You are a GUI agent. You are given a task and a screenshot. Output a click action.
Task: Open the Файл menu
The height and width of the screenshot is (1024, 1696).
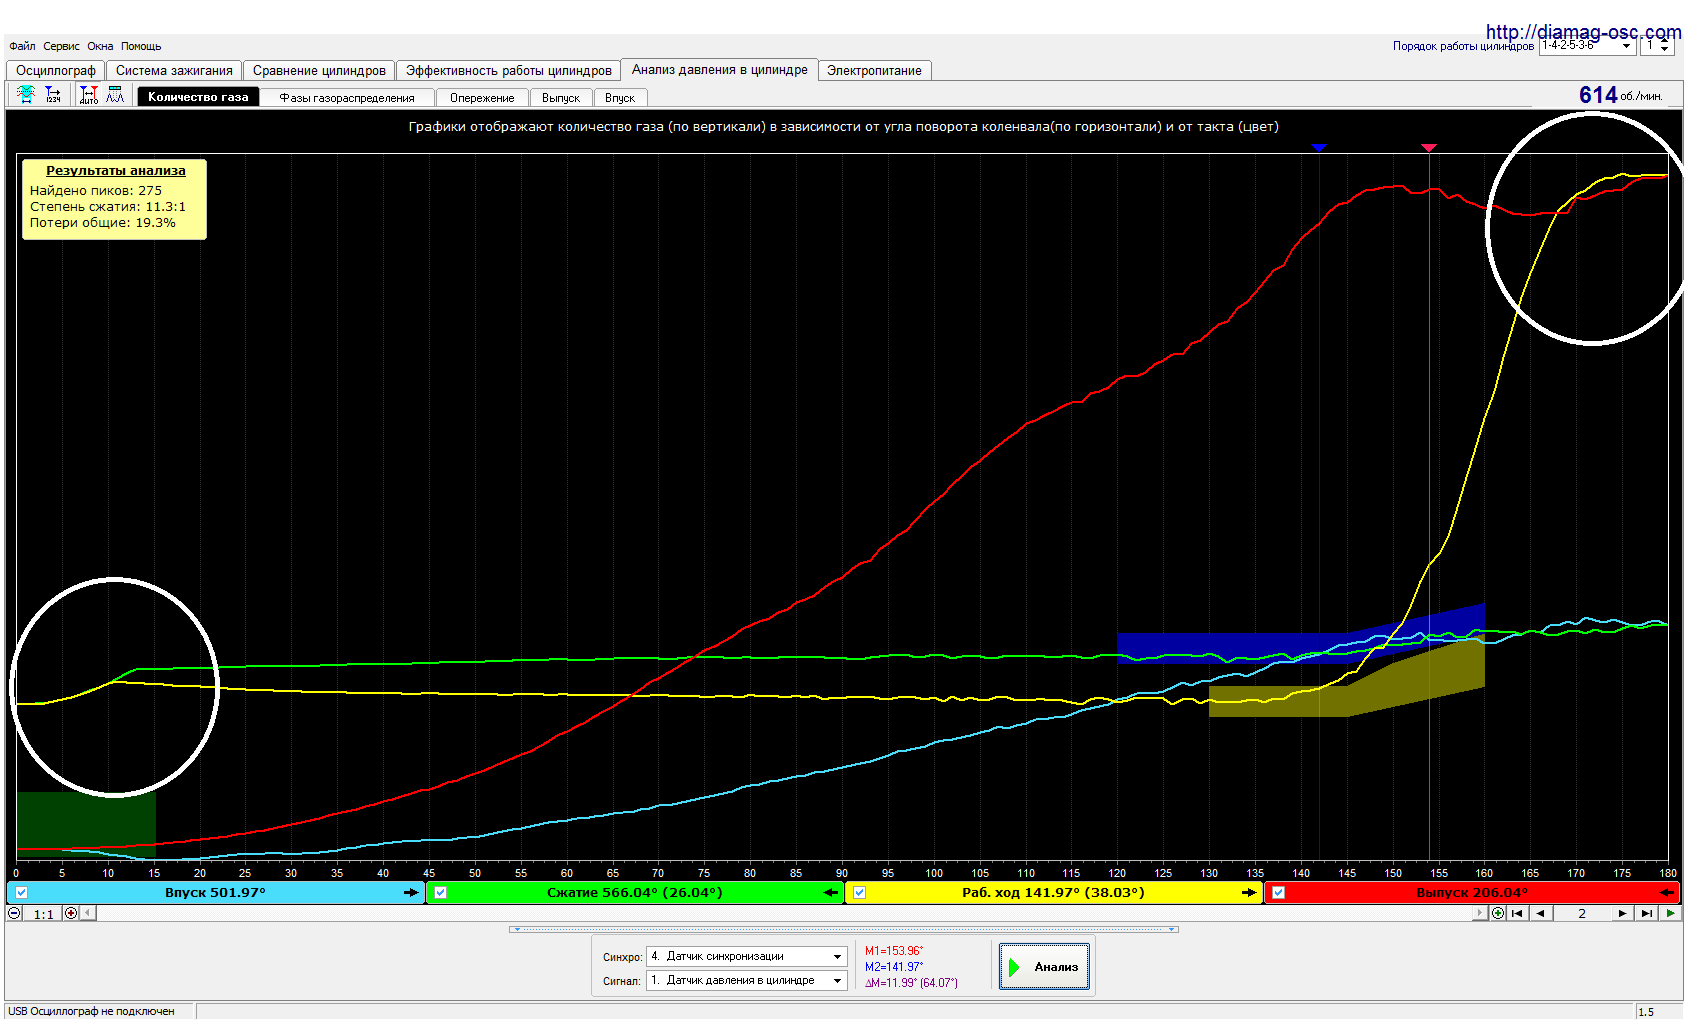pos(22,46)
